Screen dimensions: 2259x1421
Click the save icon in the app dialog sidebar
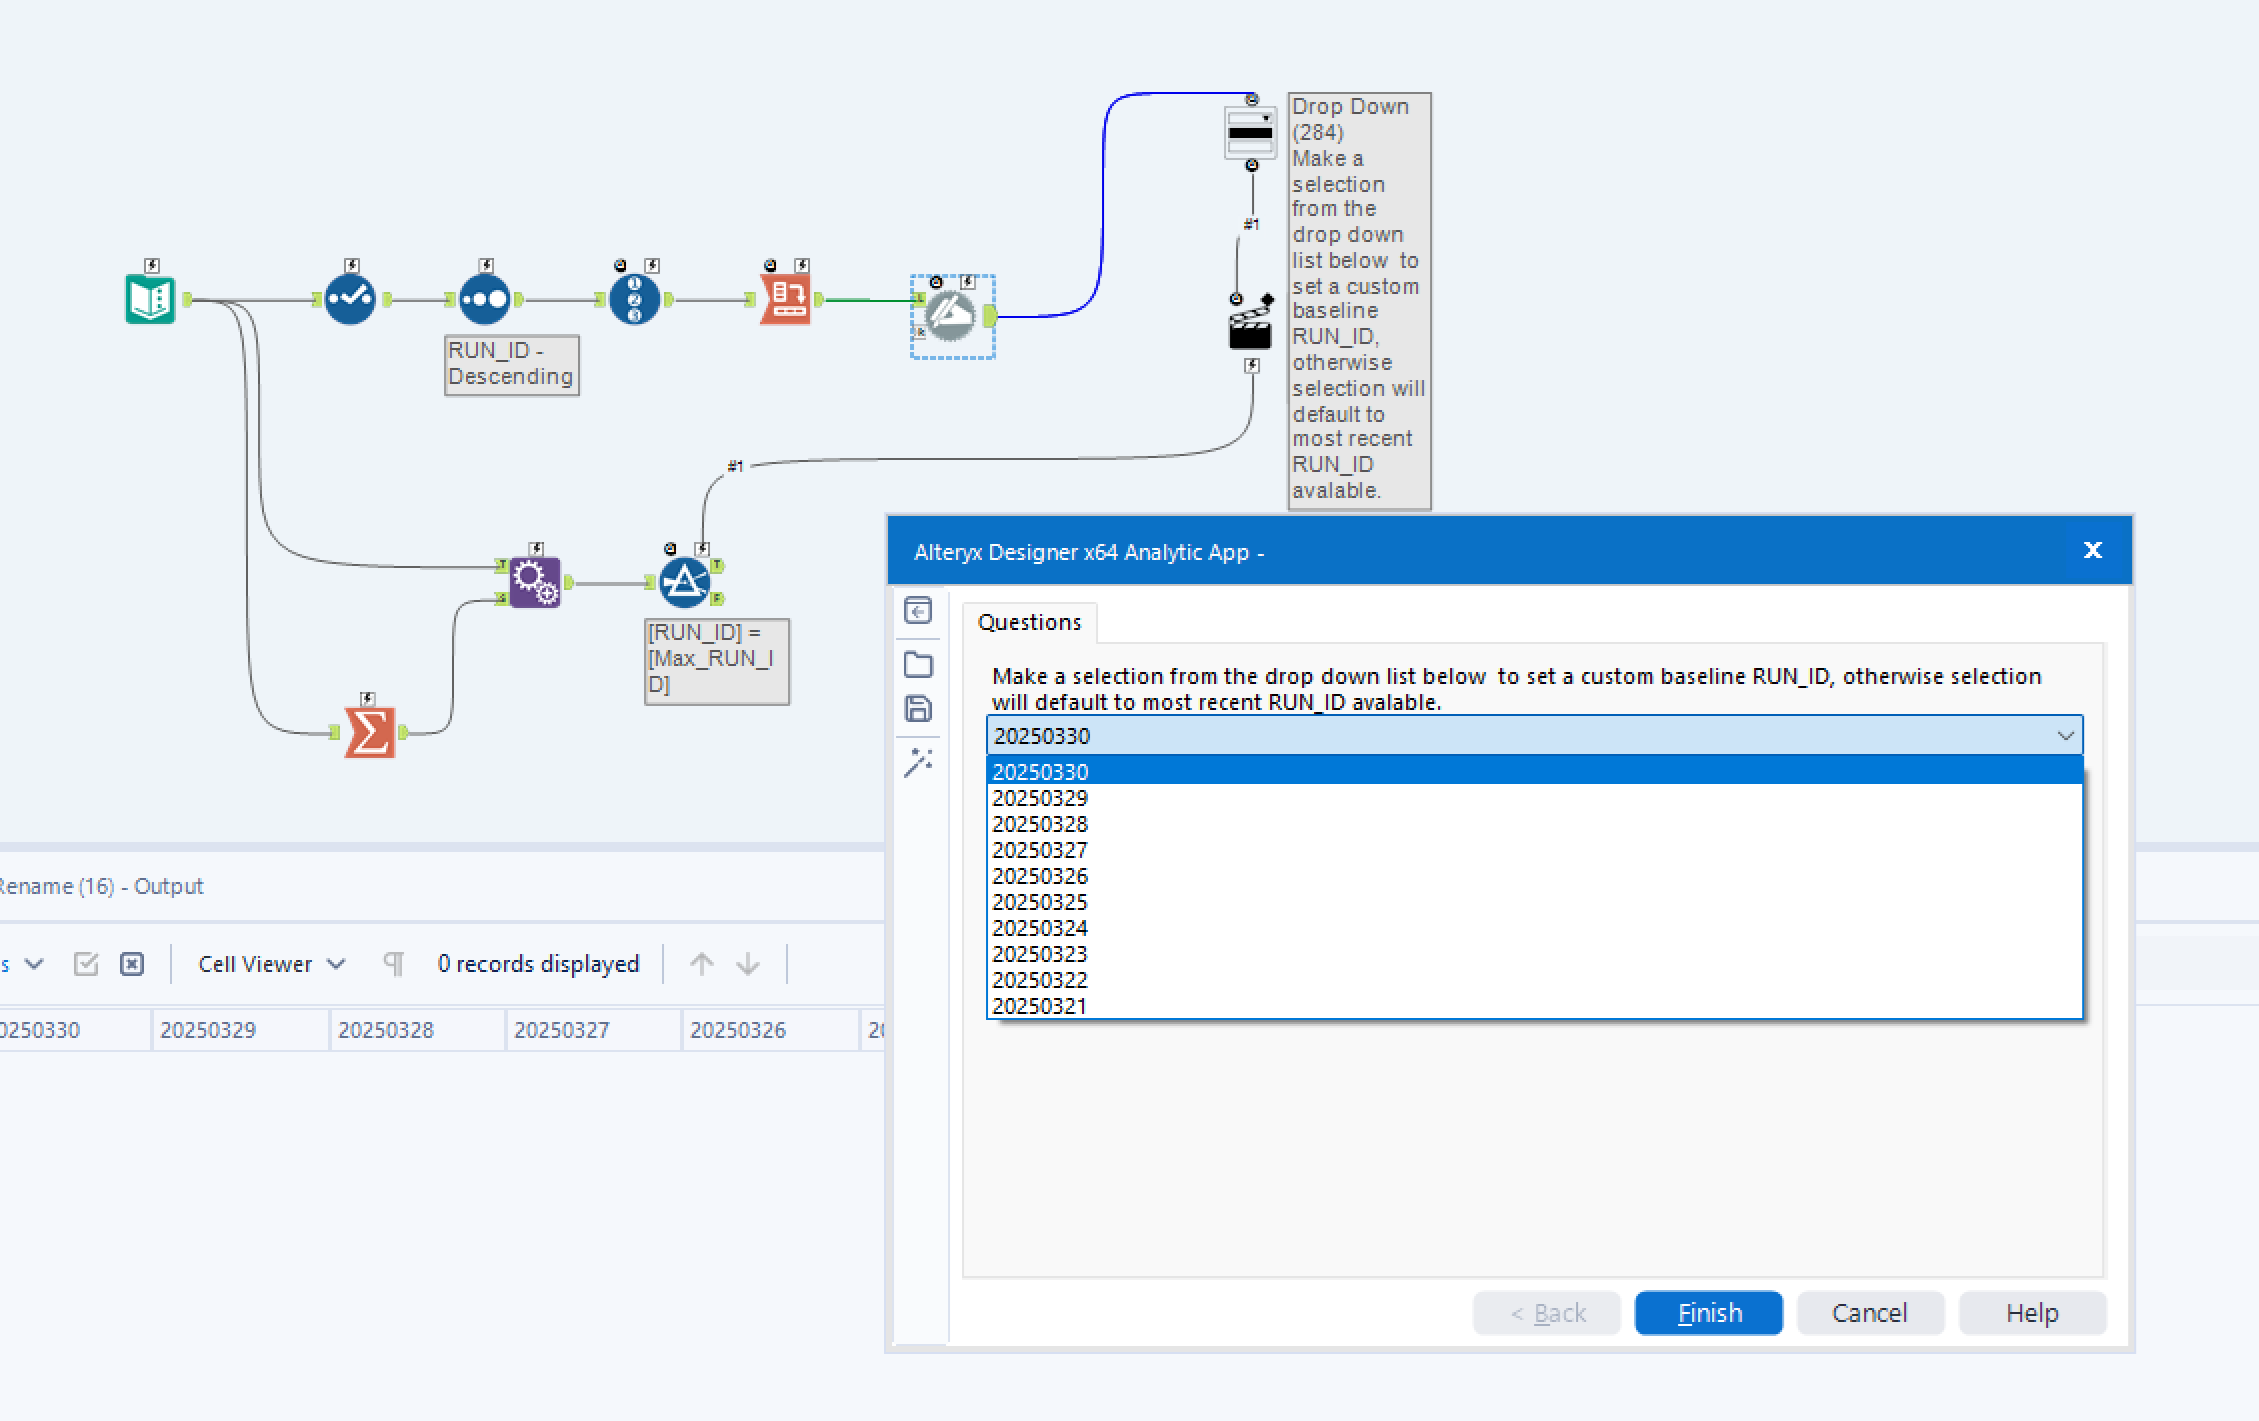[918, 708]
